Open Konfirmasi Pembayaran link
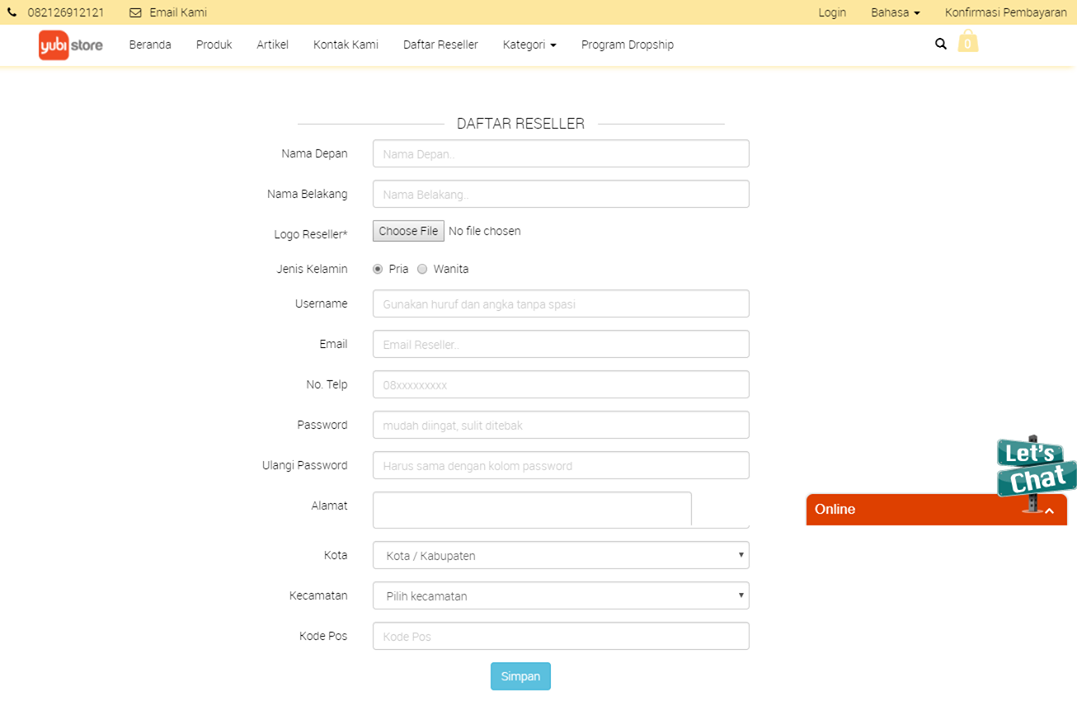The height and width of the screenshot is (720, 1077). (1006, 12)
